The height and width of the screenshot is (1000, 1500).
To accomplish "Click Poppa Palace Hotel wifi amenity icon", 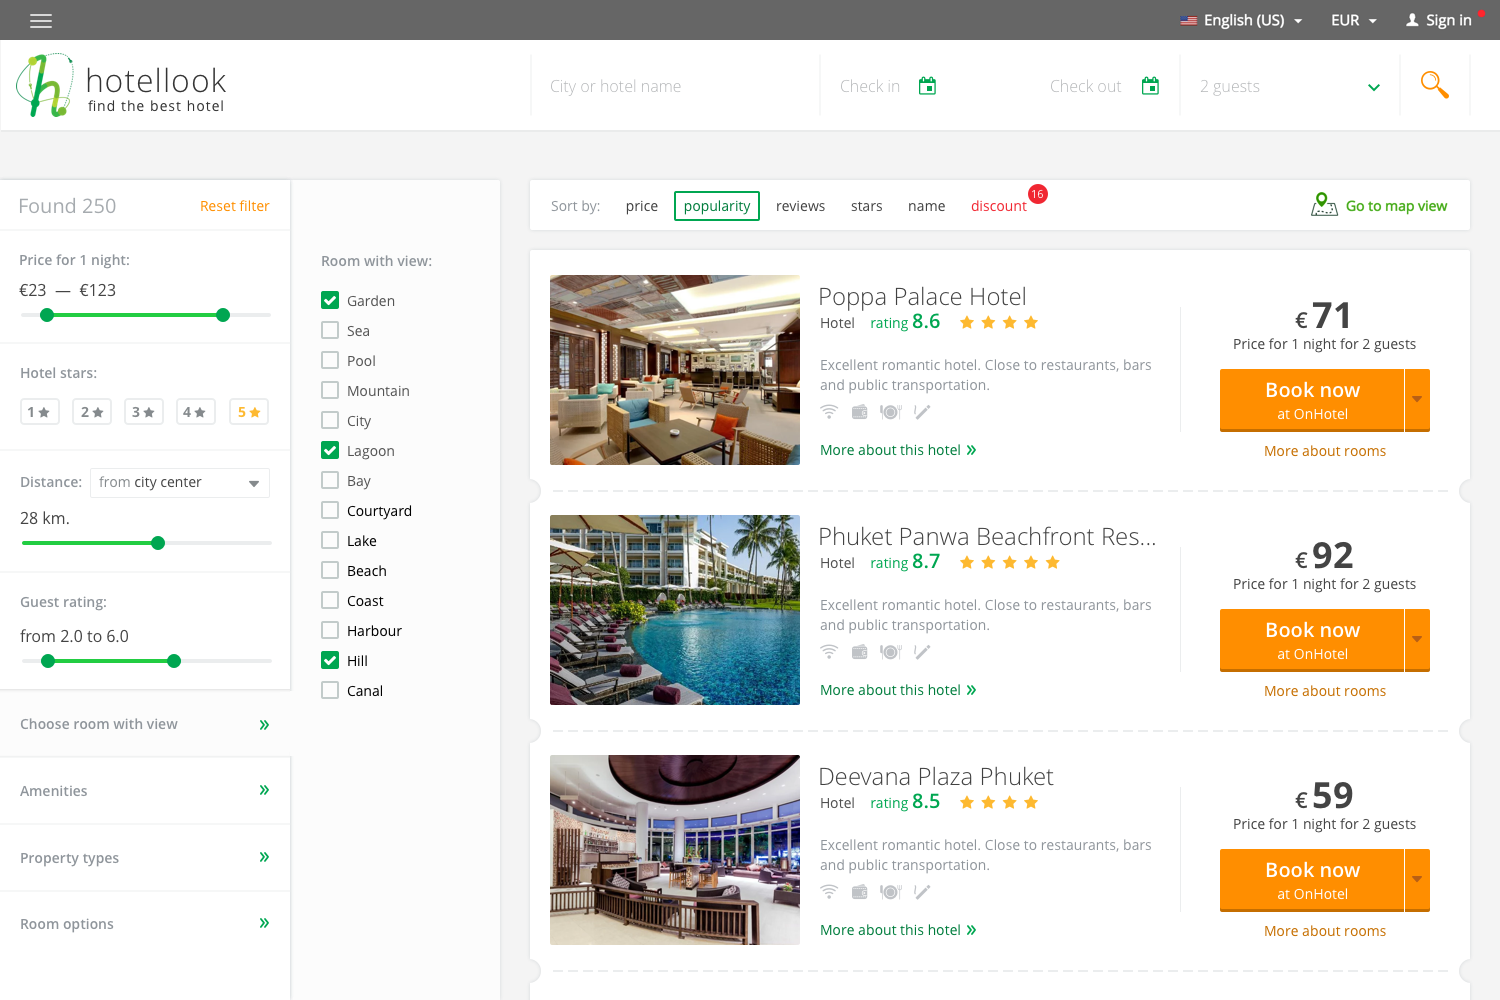I will point(829,412).
